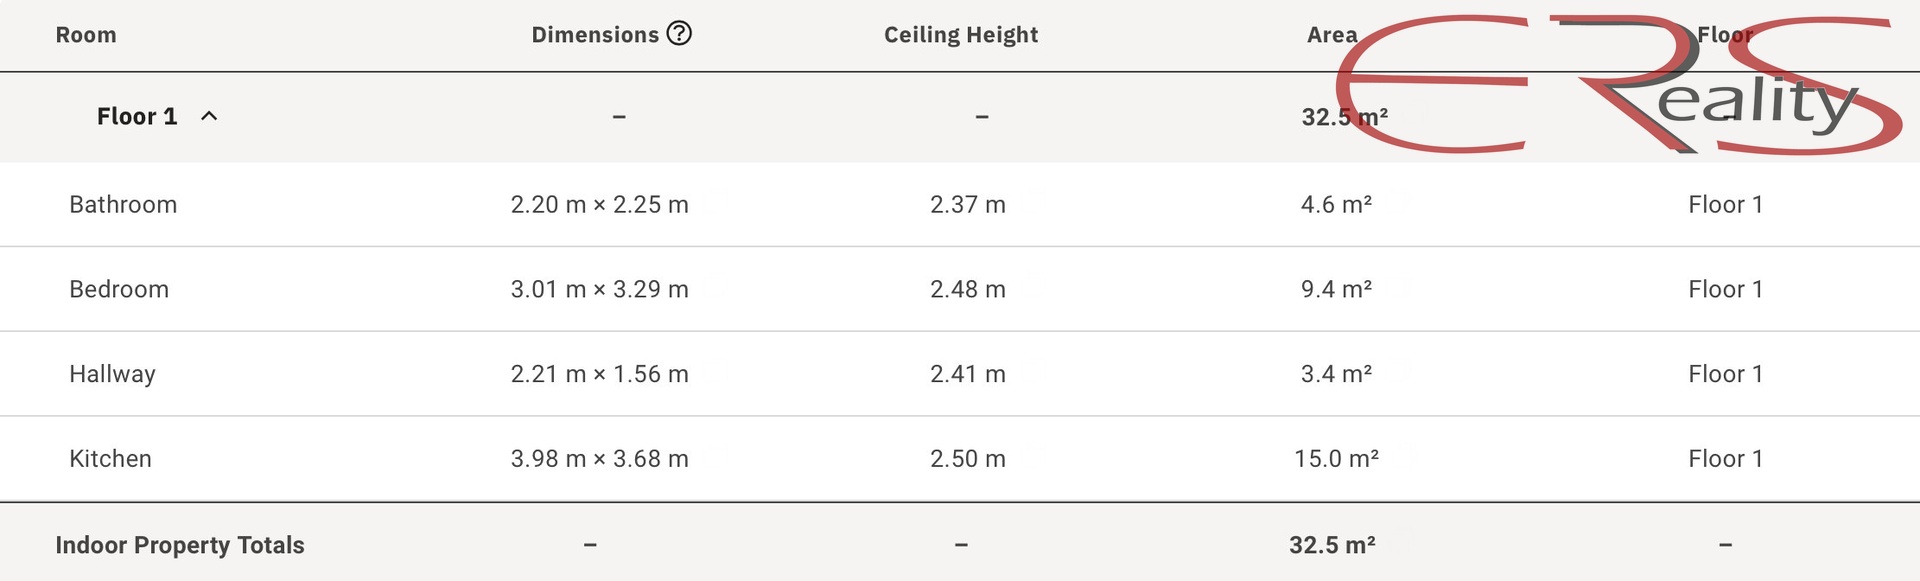Viewport: 1920px width, 581px height.
Task: Click the Dimensions column header label
Action: click(x=595, y=35)
